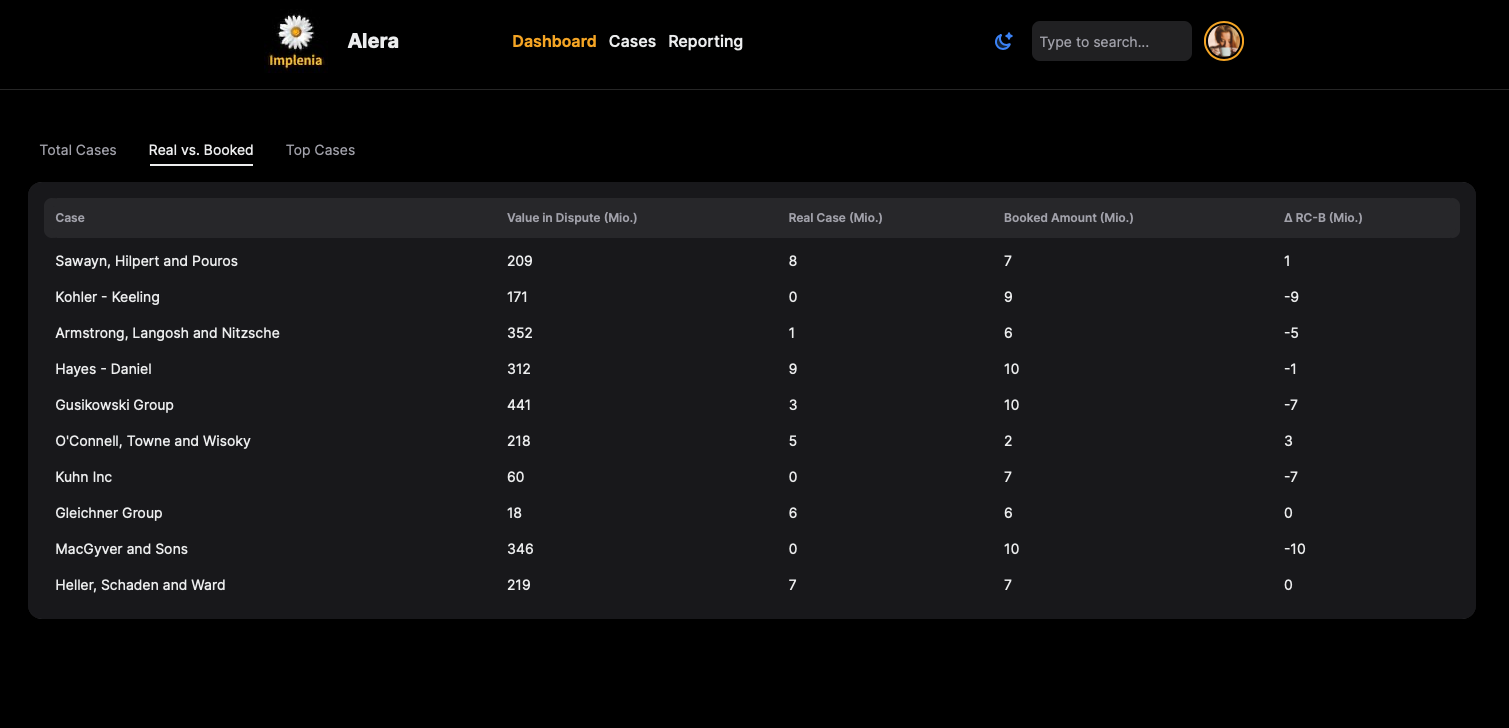Click Real Case value 8
The height and width of the screenshot is (728, 1509).
point(792,261)
